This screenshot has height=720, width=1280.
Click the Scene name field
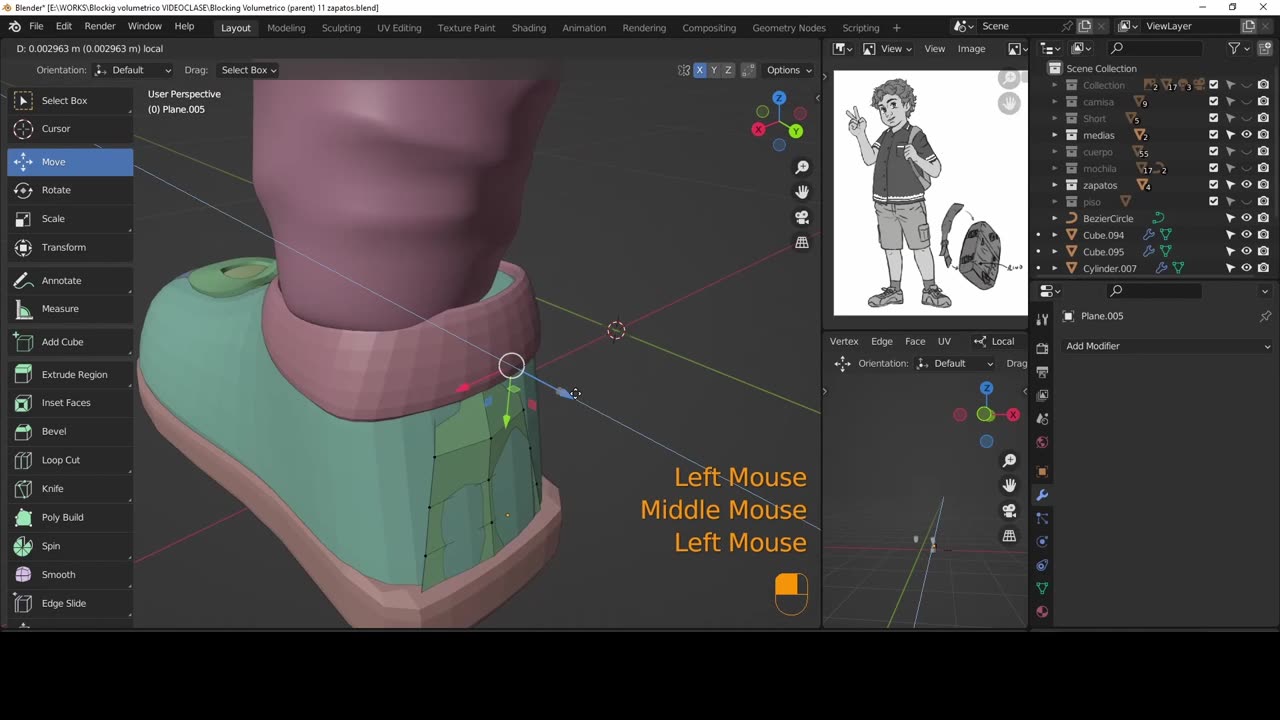[x=1019, y=26]
